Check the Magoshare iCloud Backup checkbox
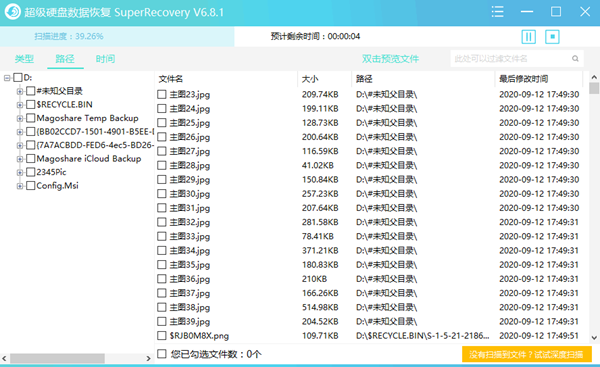Image resolution: width=600 pixels, height=367 pixels. pos(31,159)
